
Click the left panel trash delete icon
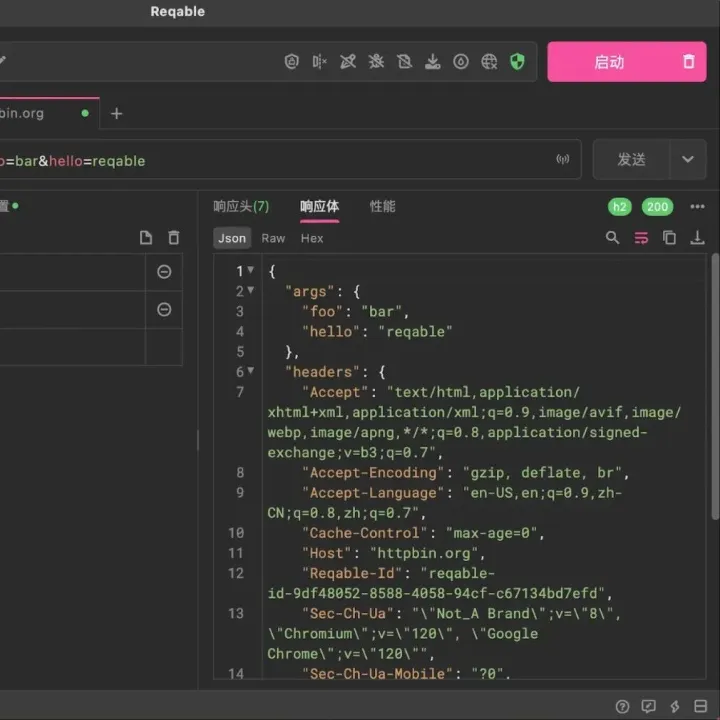(174, 237)
